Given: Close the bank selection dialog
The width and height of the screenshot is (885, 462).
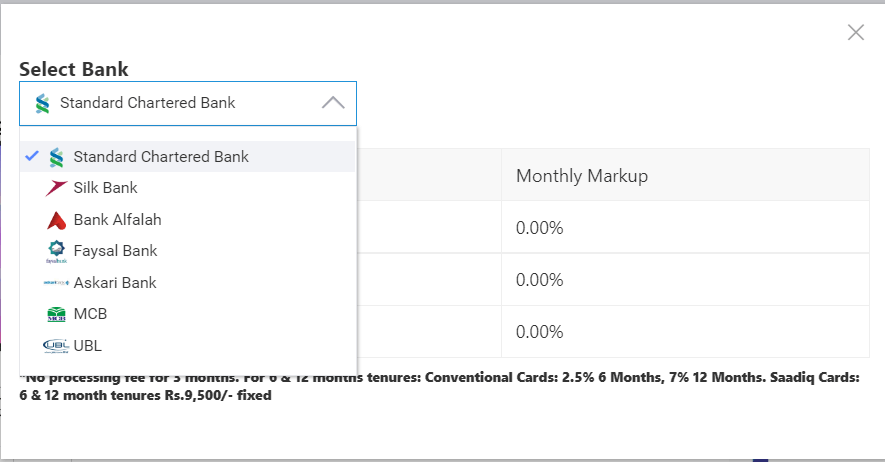Looking at the screenshot, I should [x=856, y=33].
